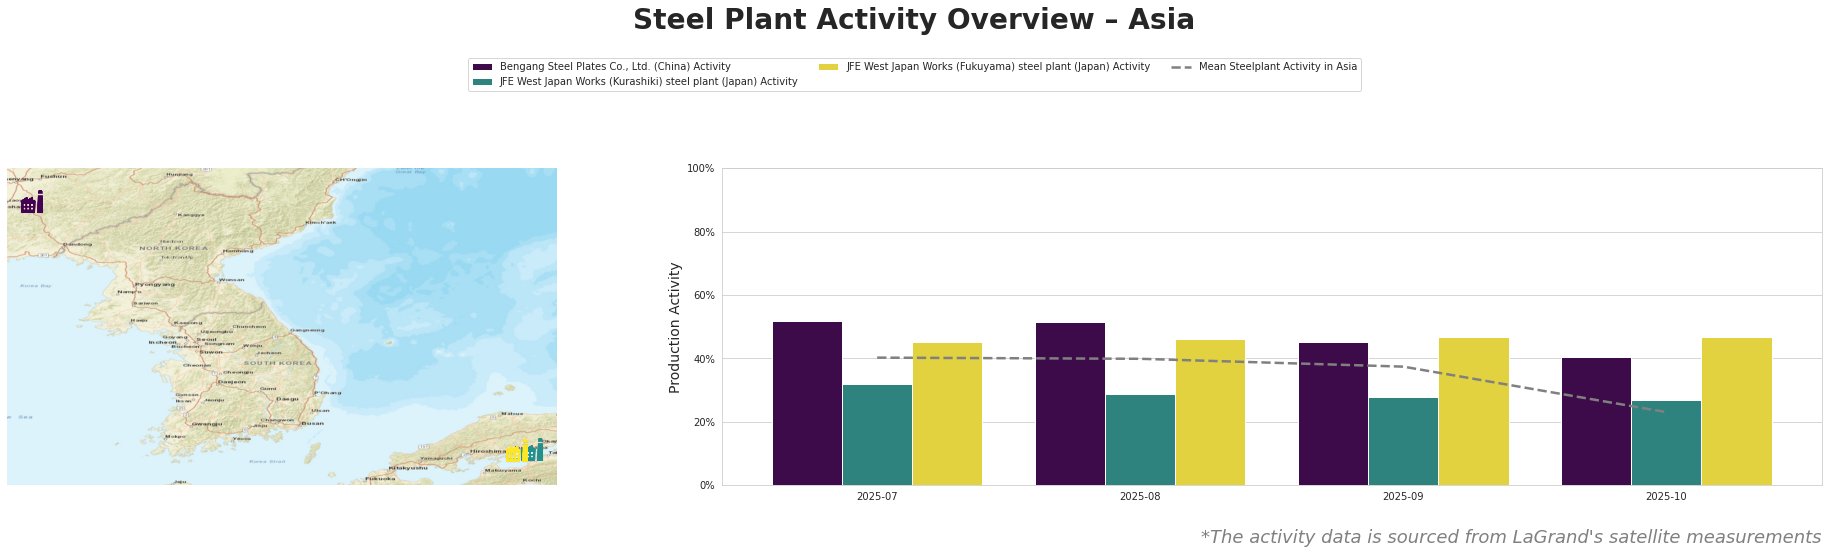Click the yellow Fukuyama legend swatch

(x=828, y=67)
